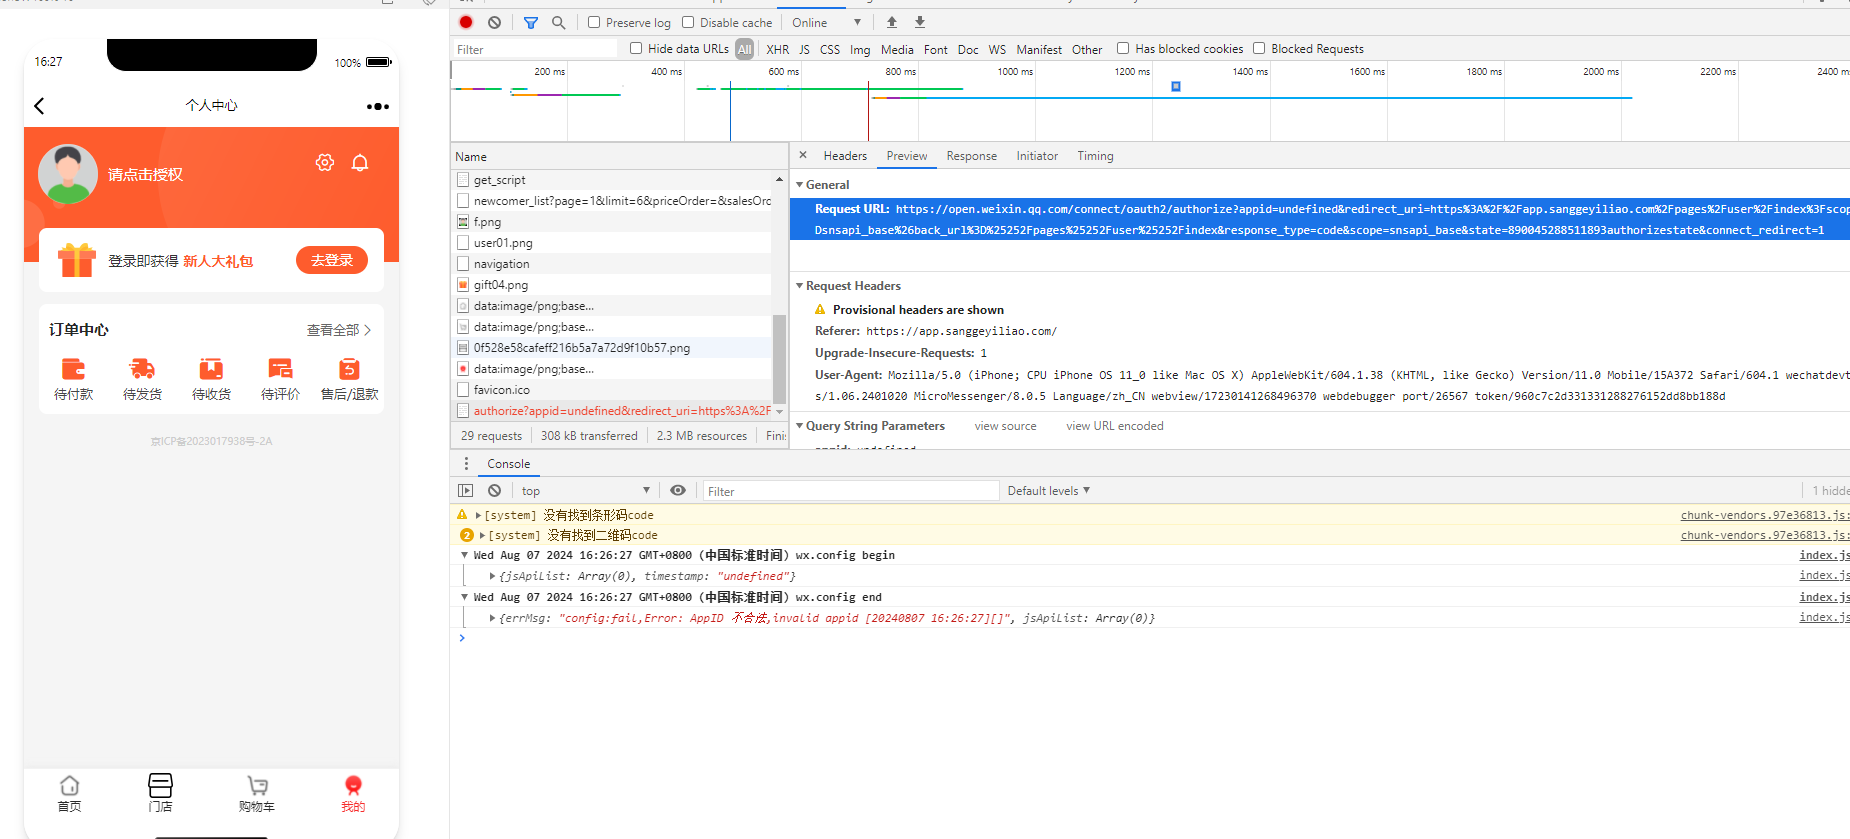This screenshot has height=839, width=1850.
Task: Open chunk-vendors source link for barcode warning
Action: click(x=1764, y=515)
